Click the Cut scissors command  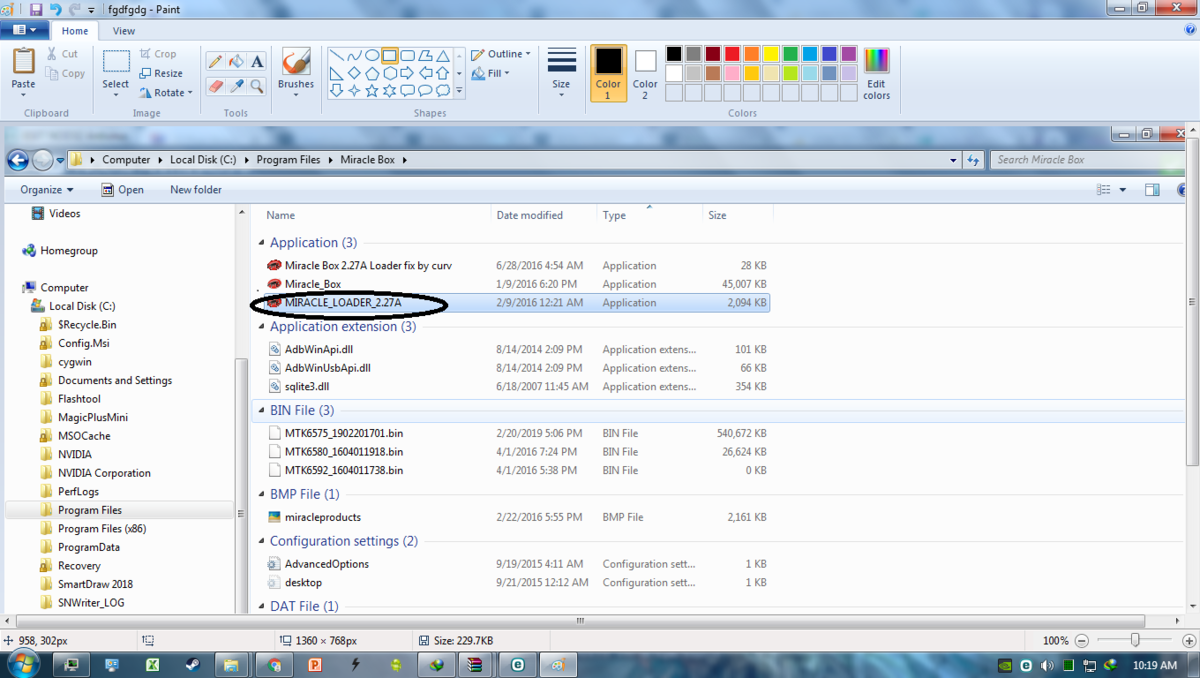click(62, 54)
